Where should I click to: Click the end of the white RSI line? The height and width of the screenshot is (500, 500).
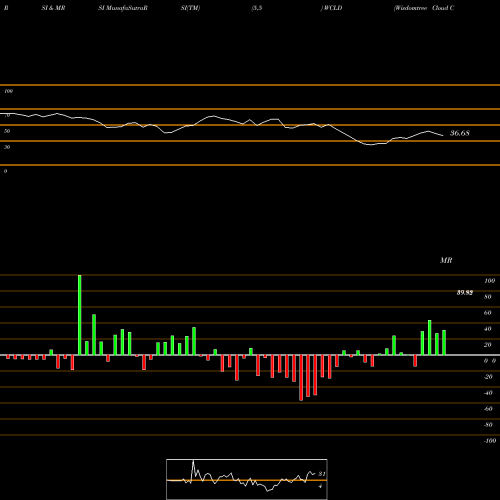(x=443, y=135)
